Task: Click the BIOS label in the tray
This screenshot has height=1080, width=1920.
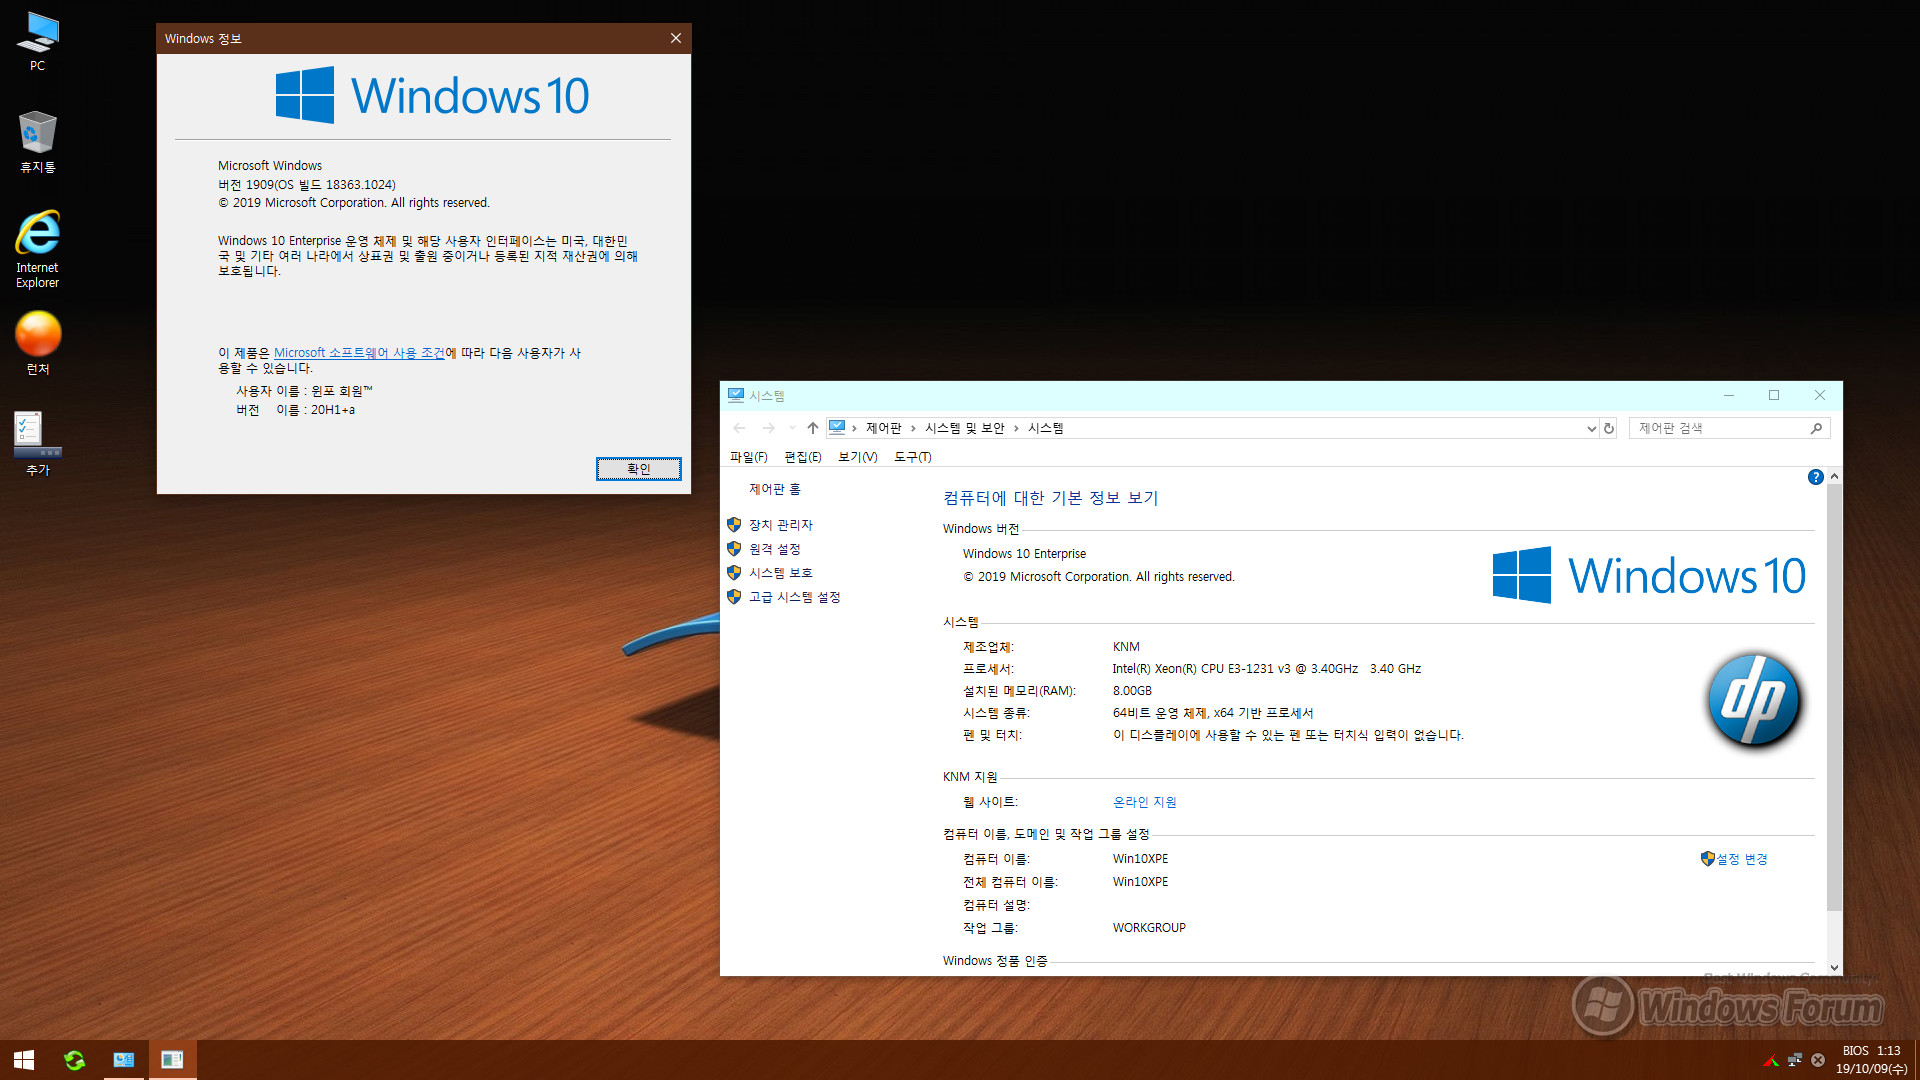Action: click(x=1855, y=1051)
